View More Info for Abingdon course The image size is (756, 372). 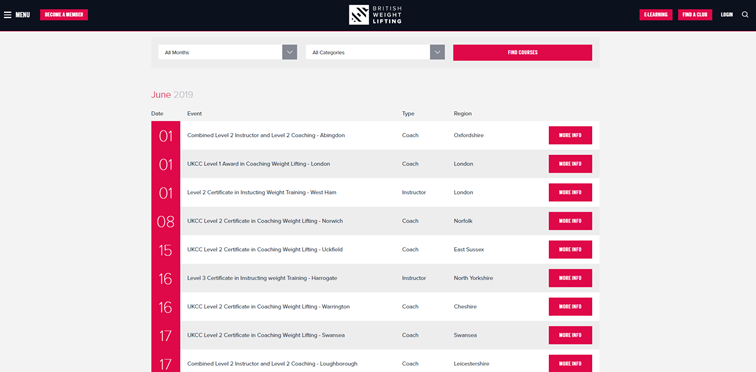pos(570,135)
